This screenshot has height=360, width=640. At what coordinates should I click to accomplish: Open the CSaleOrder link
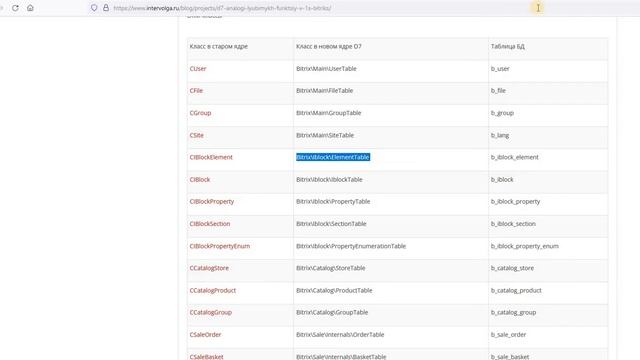coord(205,334)
